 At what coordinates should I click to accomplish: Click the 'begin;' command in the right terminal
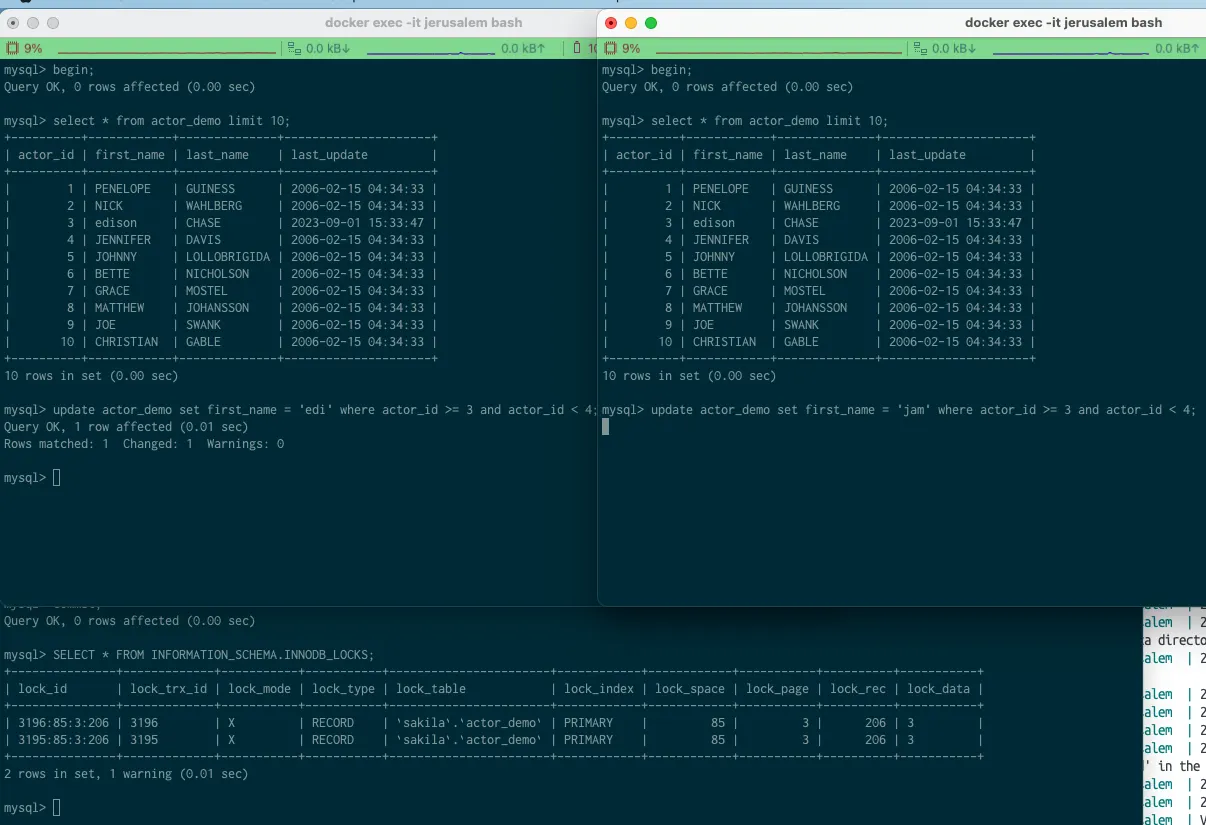(x=671, y=70)
